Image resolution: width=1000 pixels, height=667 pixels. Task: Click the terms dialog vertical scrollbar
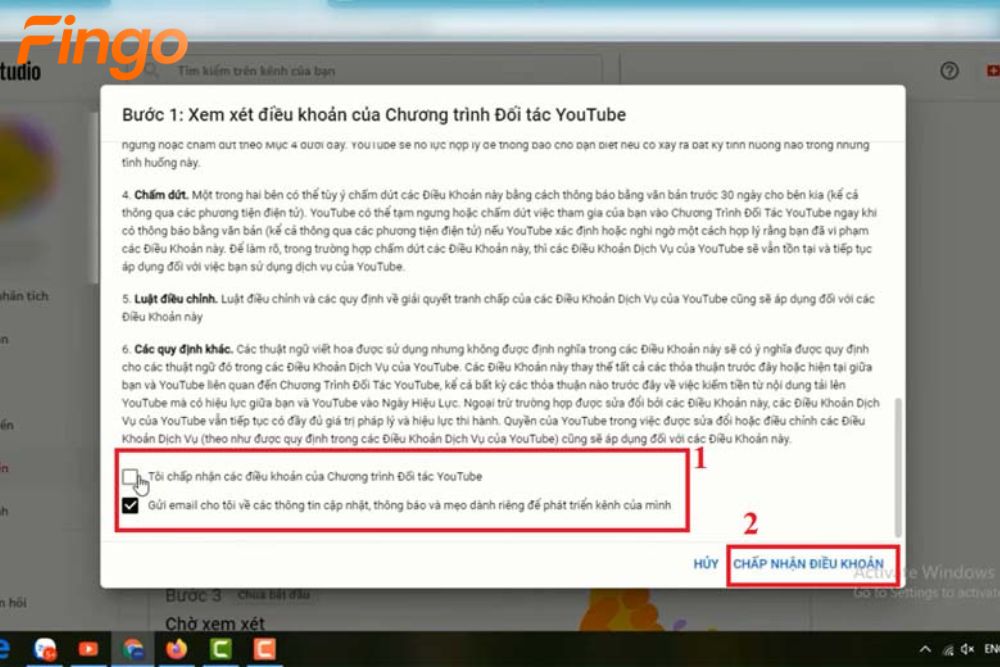[x=898, y=467]
